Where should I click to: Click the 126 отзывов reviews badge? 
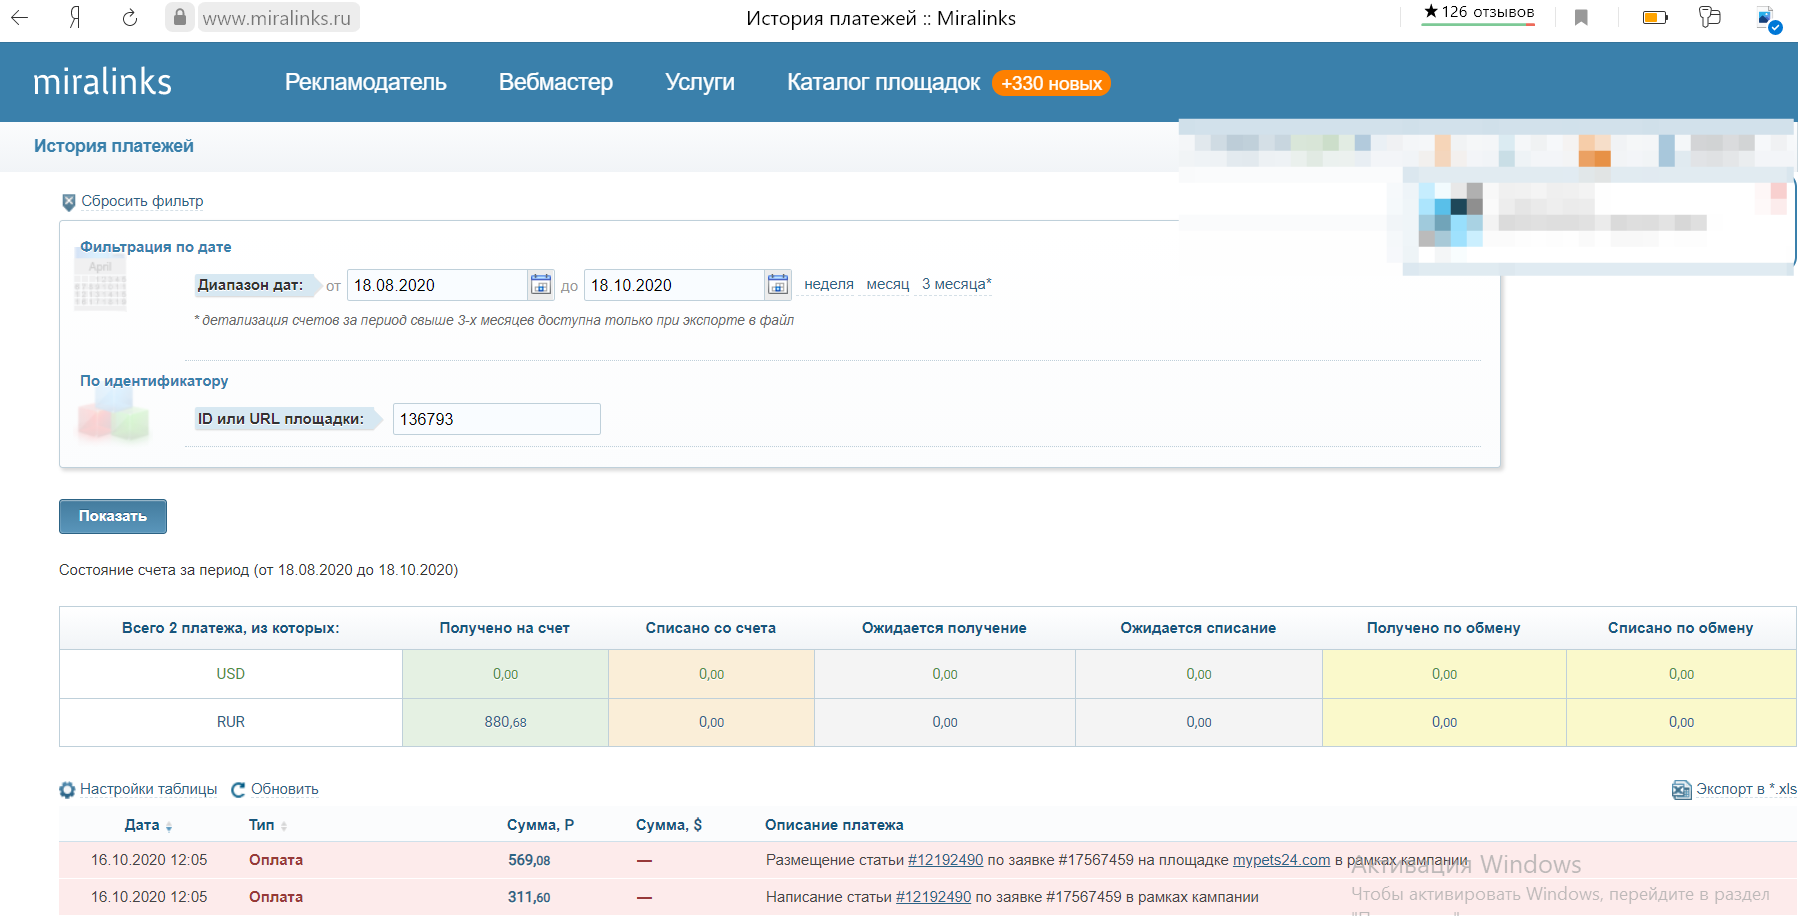1478,13
